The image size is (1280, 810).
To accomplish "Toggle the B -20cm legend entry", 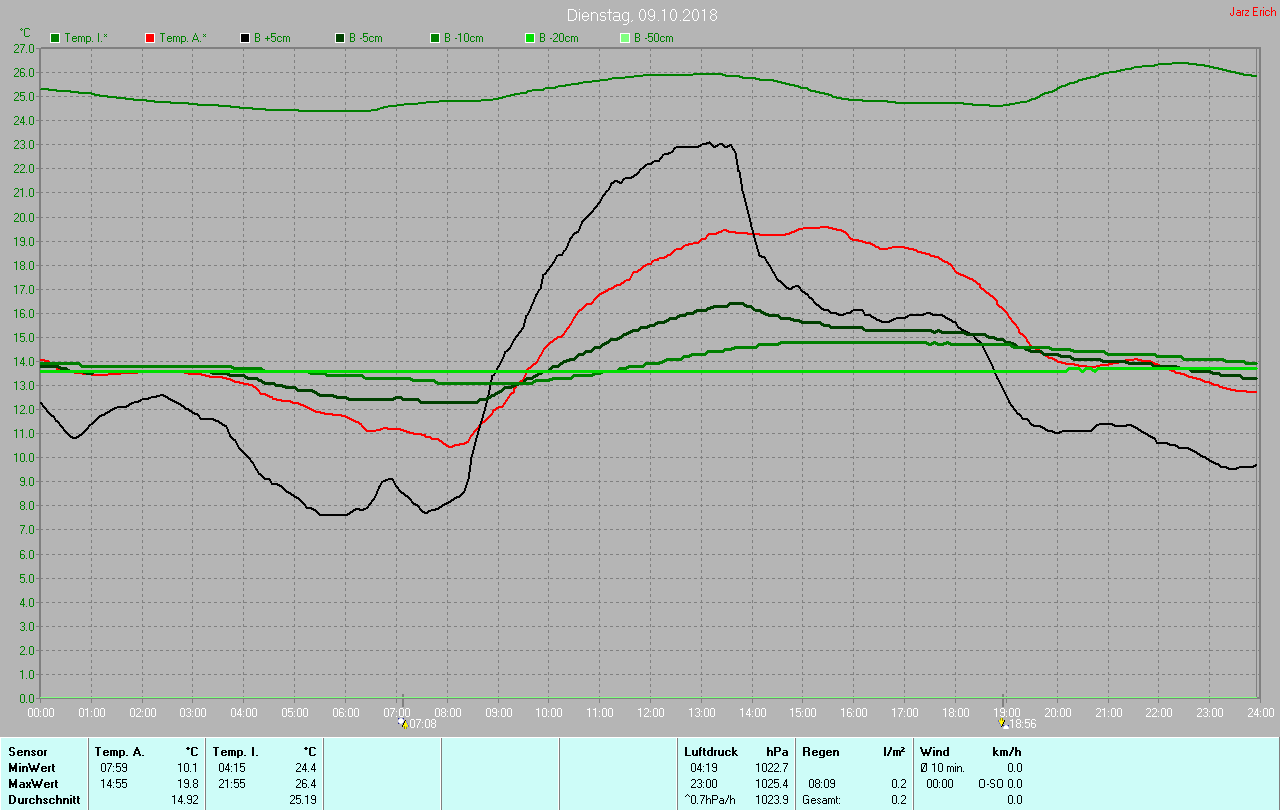I will click(x=551, y=38).
